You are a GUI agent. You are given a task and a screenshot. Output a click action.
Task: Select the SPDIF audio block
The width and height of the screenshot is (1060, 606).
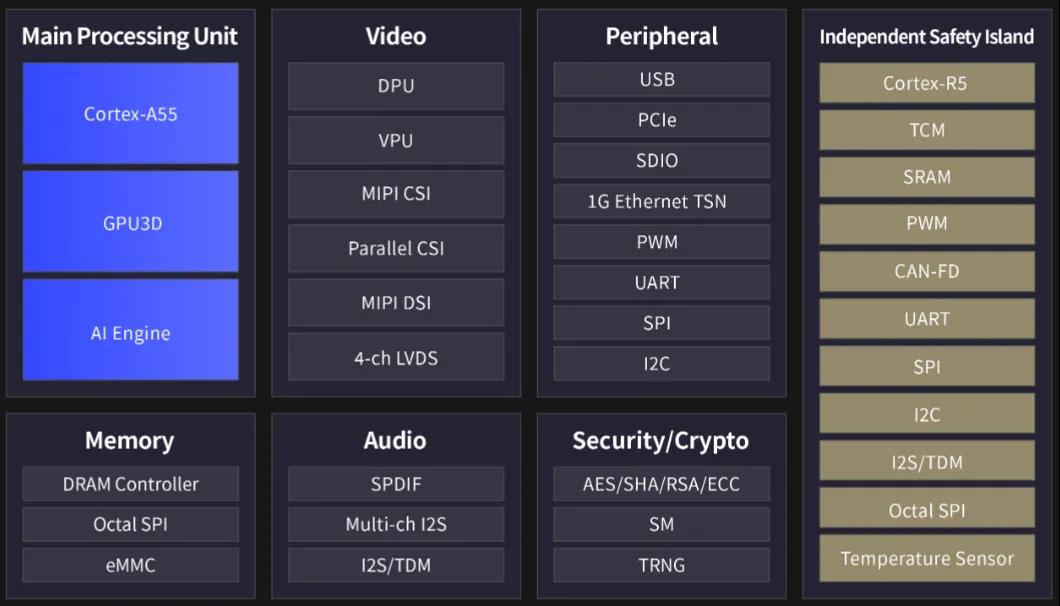[396, 484]
